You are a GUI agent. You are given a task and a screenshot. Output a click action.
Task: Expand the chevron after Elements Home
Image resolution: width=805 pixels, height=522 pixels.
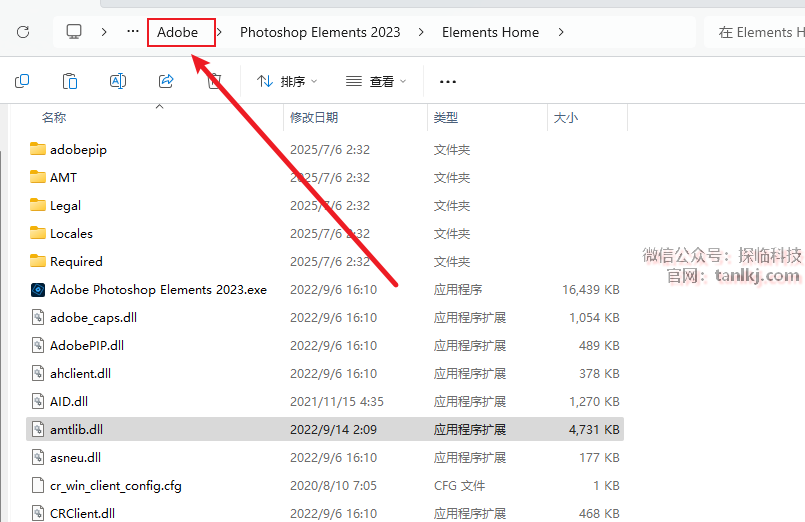561,32
